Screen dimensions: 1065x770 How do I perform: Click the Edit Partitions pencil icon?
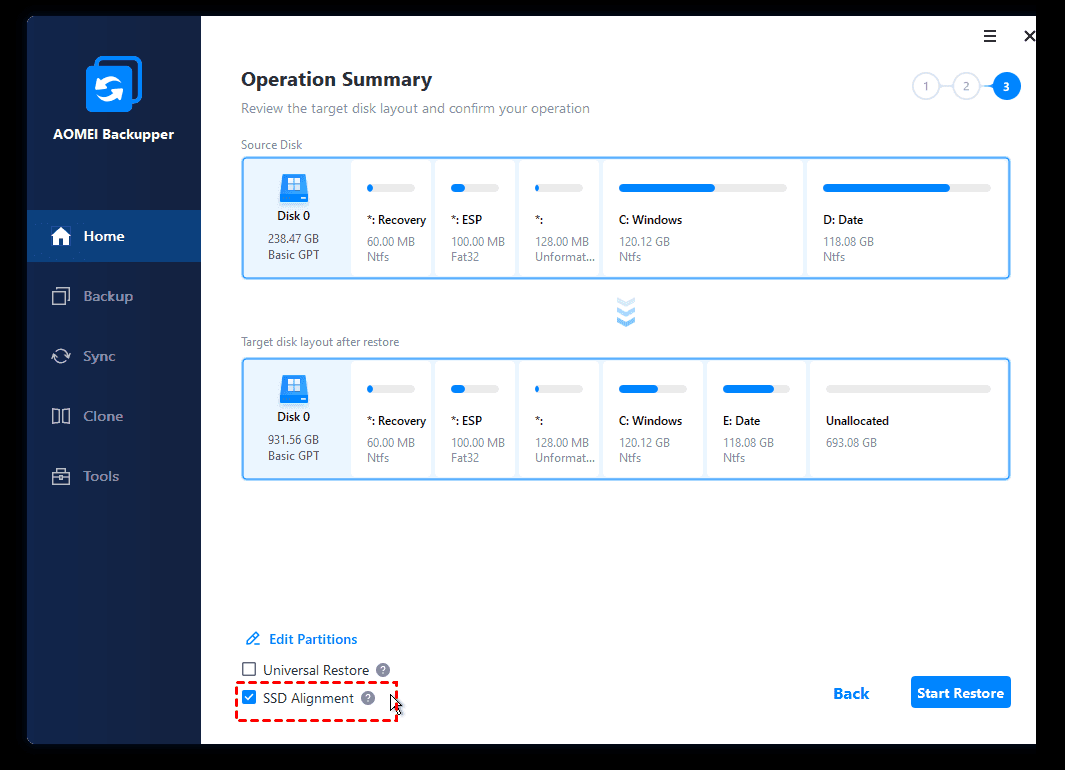(x=253, y=639)
